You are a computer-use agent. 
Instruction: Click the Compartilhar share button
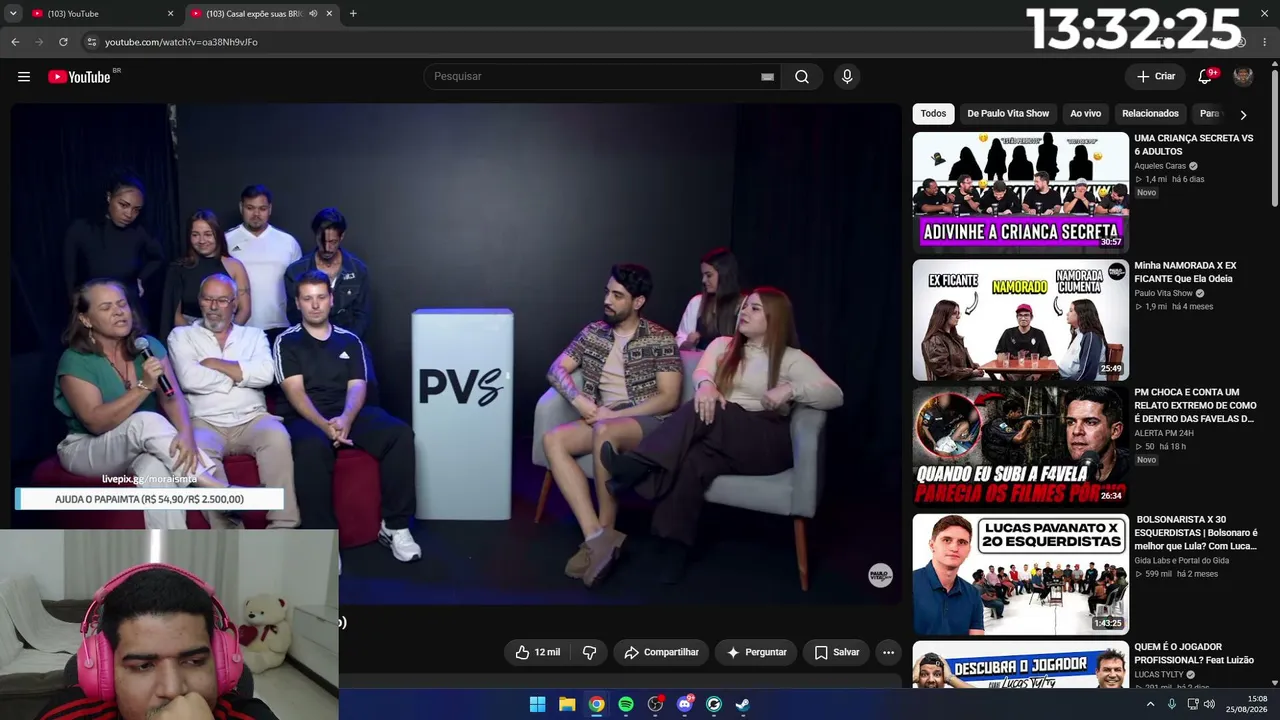tap(661, 652)
